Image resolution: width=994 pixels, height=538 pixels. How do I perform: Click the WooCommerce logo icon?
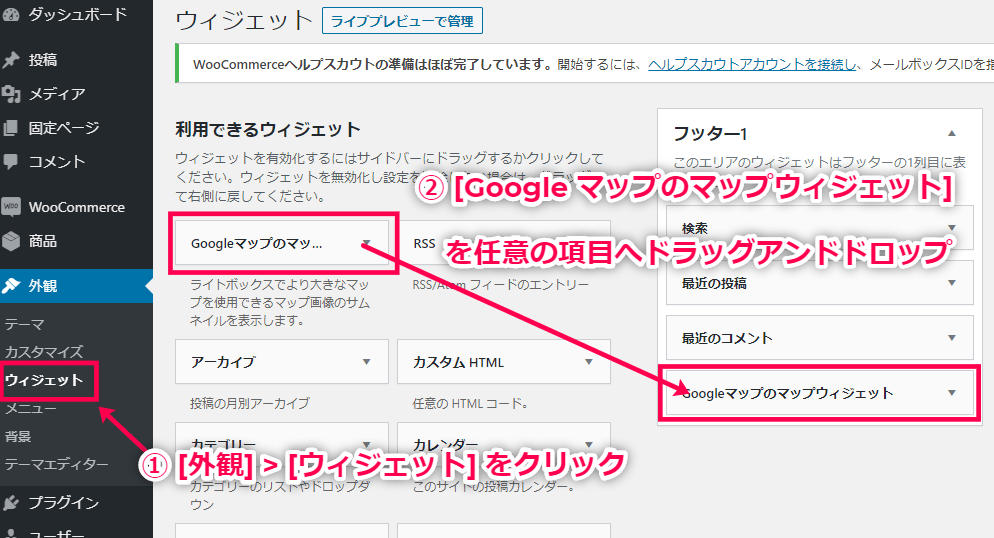(x=11, y=207)
